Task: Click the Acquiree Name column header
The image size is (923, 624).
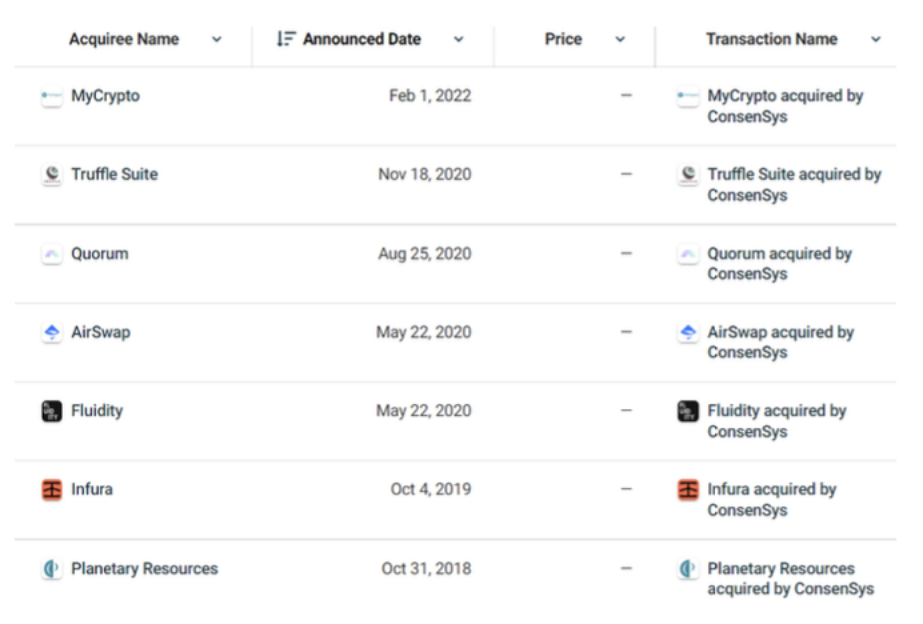Action: pos(124,39)
